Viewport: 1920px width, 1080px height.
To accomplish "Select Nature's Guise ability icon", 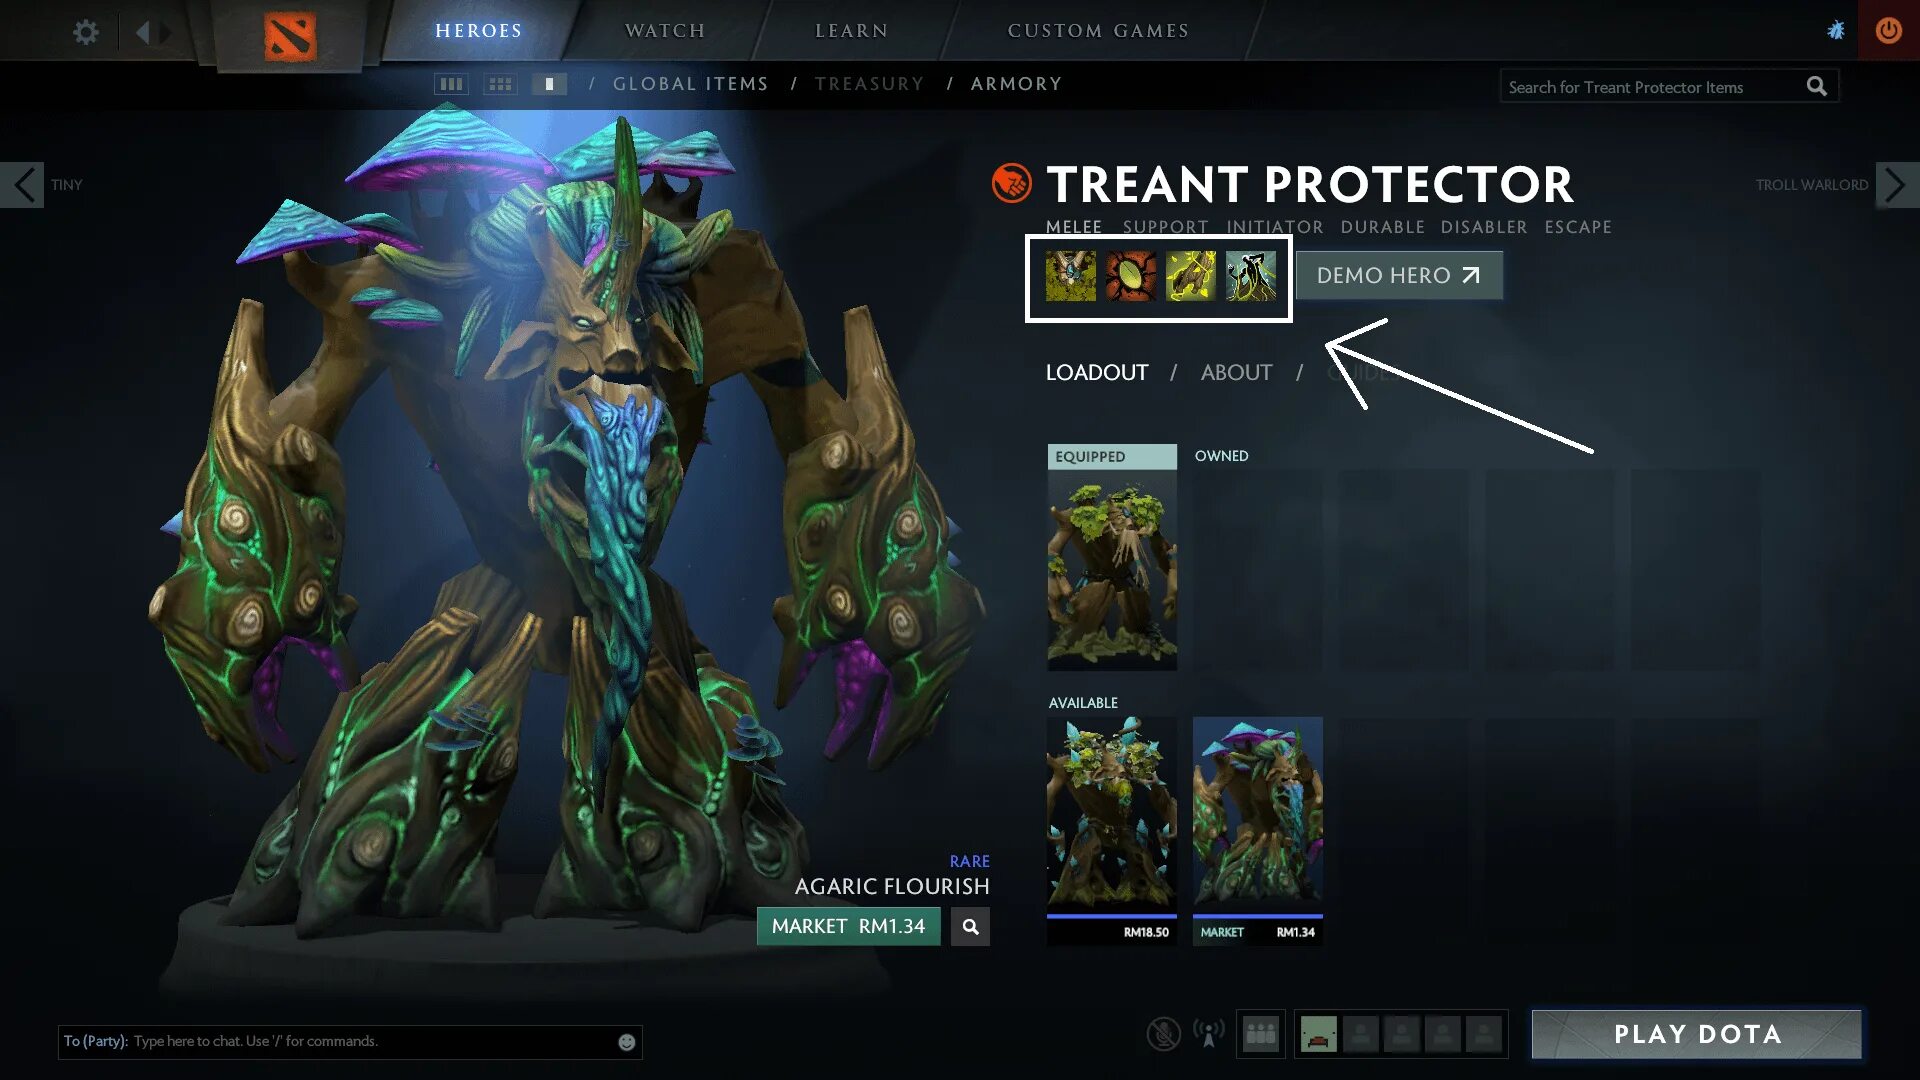I will [x=1070, y=276].
